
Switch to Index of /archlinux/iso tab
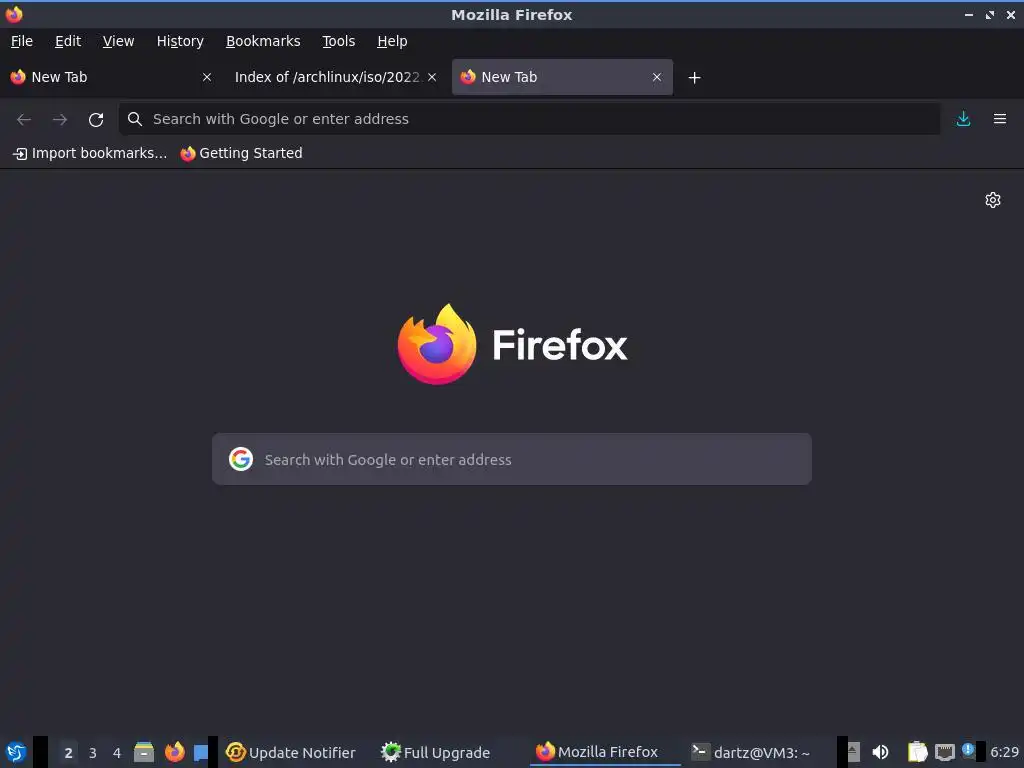click(334, 77)
